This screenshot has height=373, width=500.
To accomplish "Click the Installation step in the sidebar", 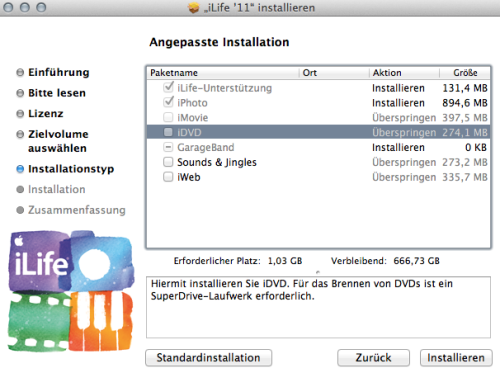I will [57, 189].
